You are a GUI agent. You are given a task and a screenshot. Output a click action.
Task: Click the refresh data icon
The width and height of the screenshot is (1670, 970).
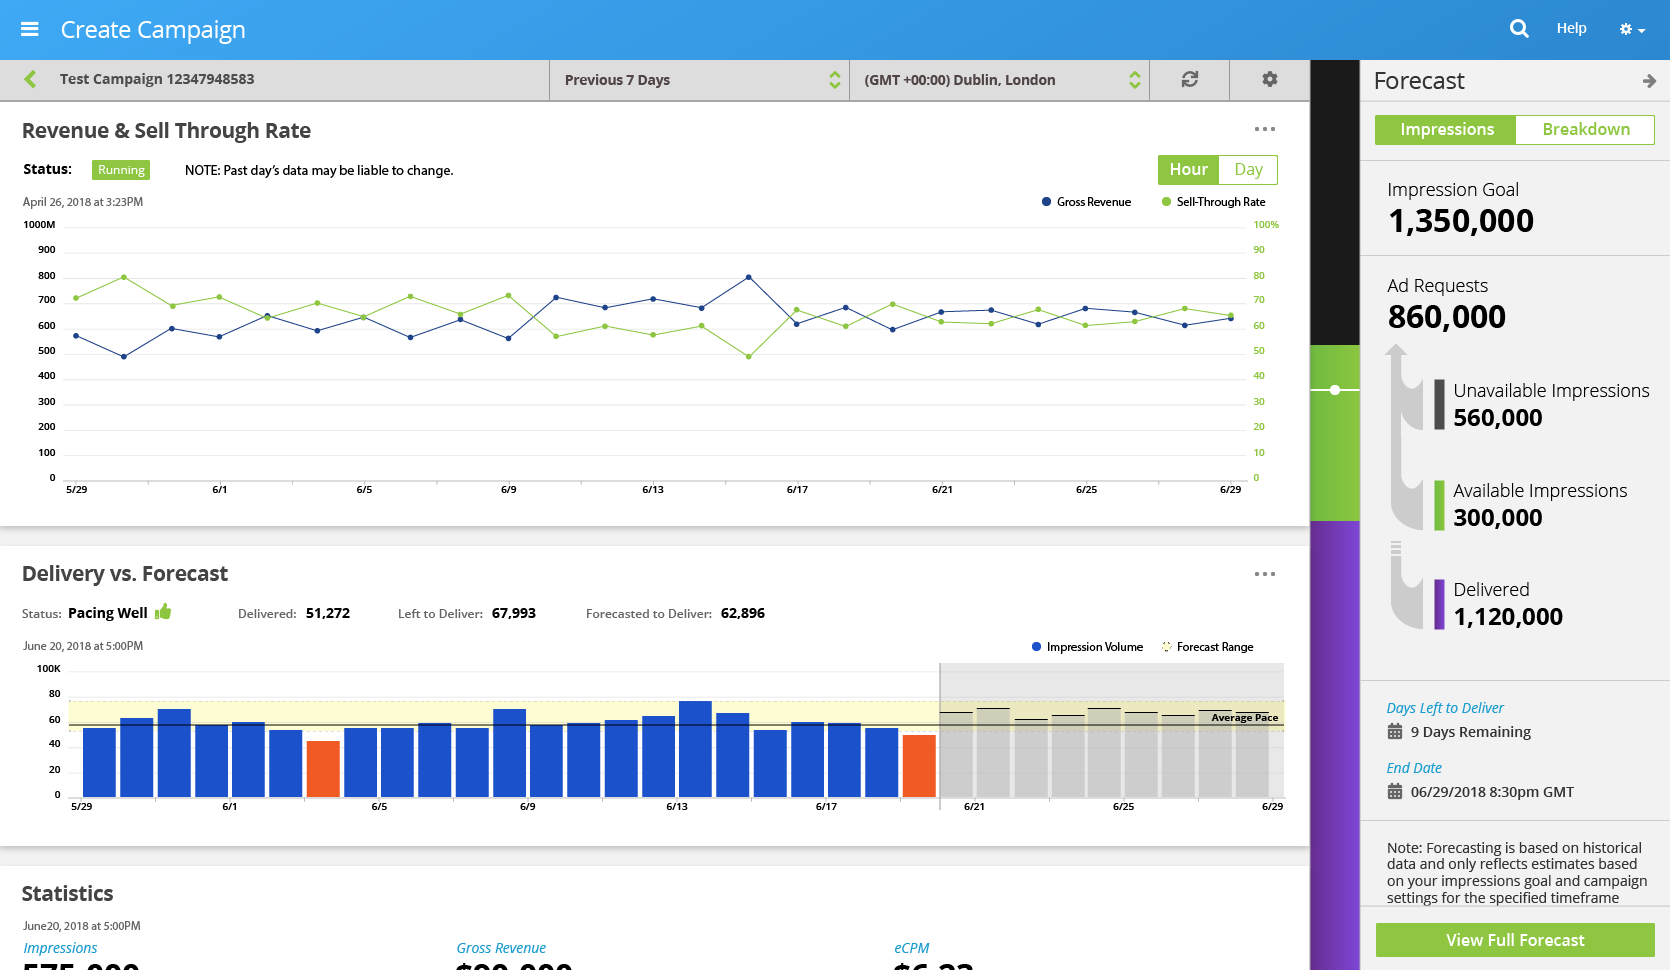pos(1189,79)
